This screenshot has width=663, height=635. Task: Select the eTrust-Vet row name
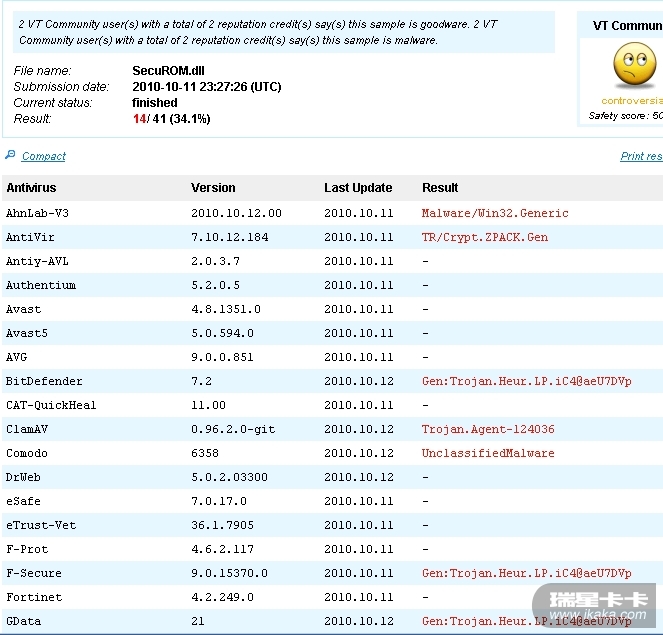pyautogui.click(x=41, y=526)
